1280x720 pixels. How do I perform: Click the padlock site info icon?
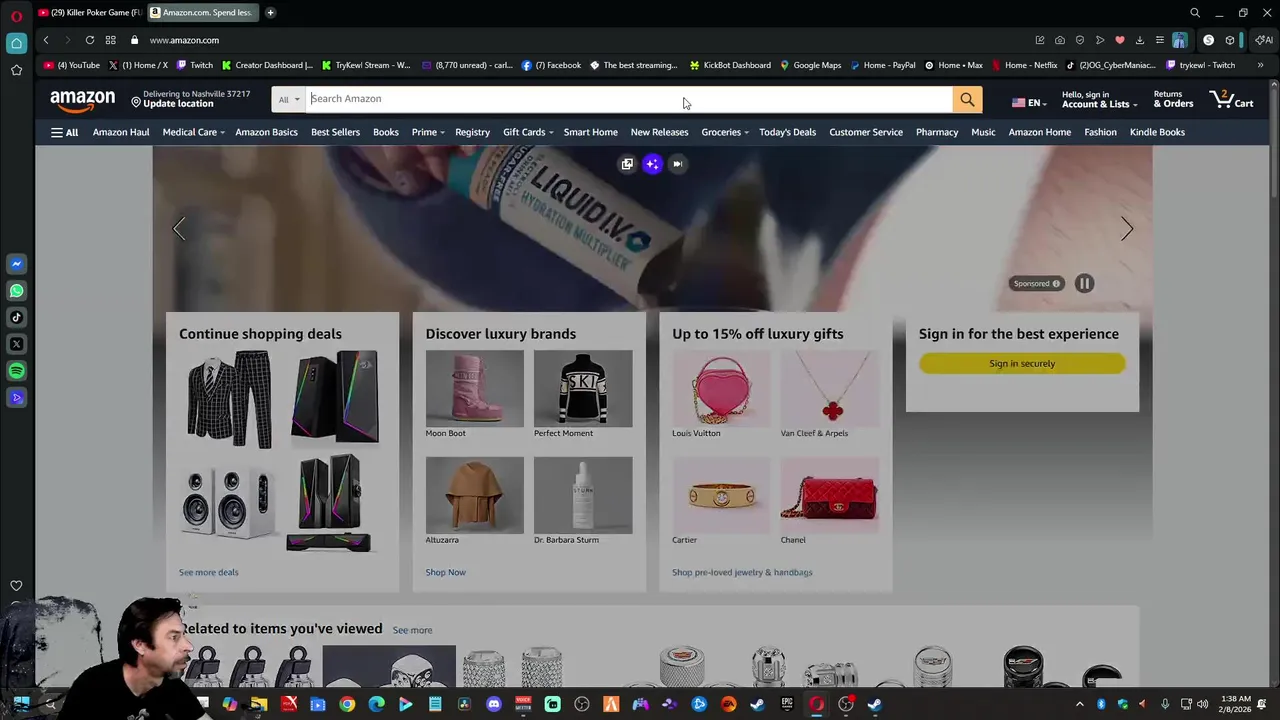(134, 40)
